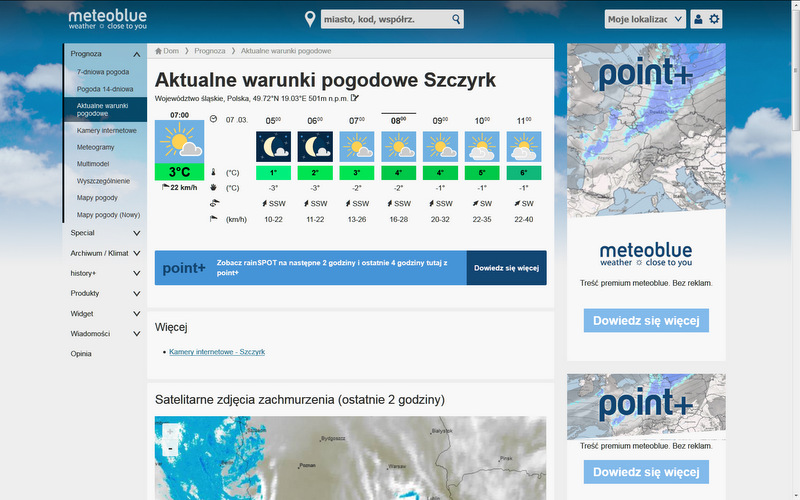Collapse the Prognoza menu section

136,54
